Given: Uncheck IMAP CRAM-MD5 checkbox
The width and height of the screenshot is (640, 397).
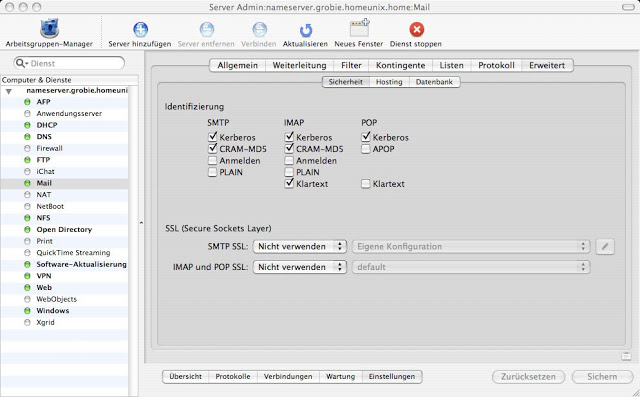Looking at the screenshot, I should coord(289,149).
